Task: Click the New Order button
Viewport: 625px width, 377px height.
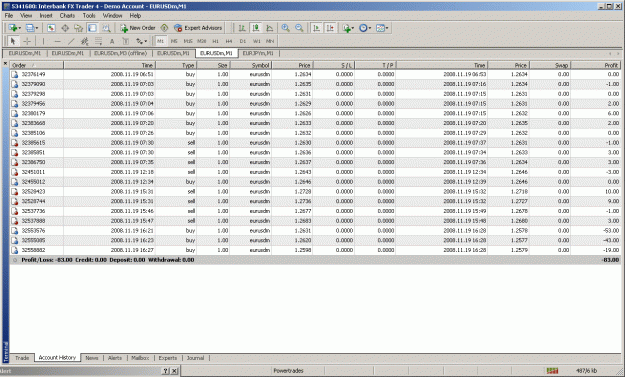Action: (138, 28)
